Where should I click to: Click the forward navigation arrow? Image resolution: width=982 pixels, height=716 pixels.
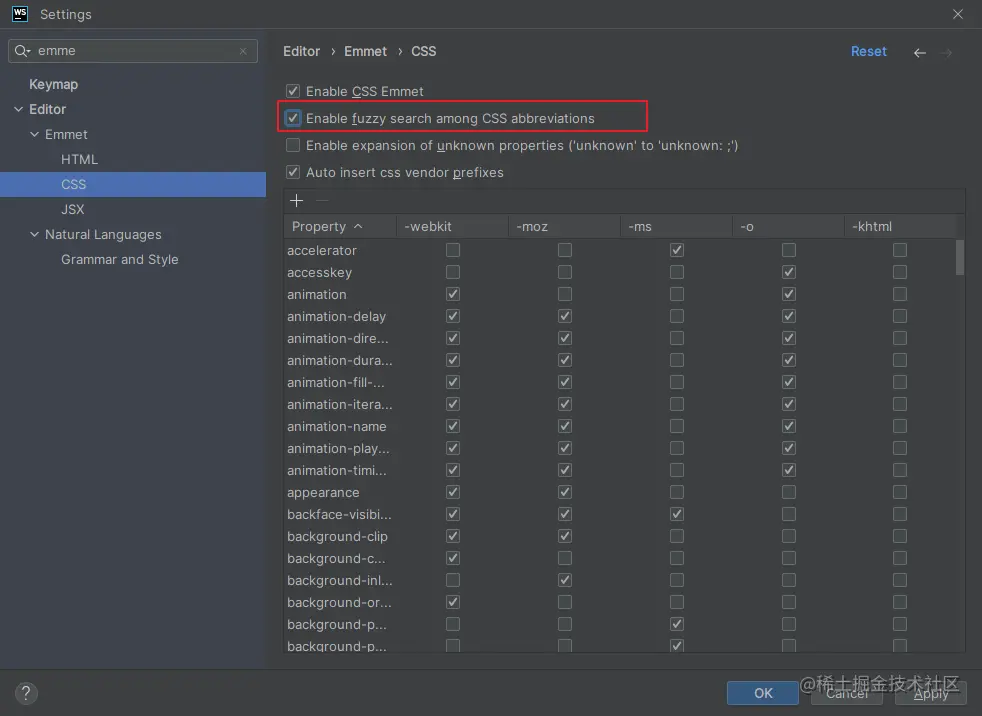coord(946,52)
